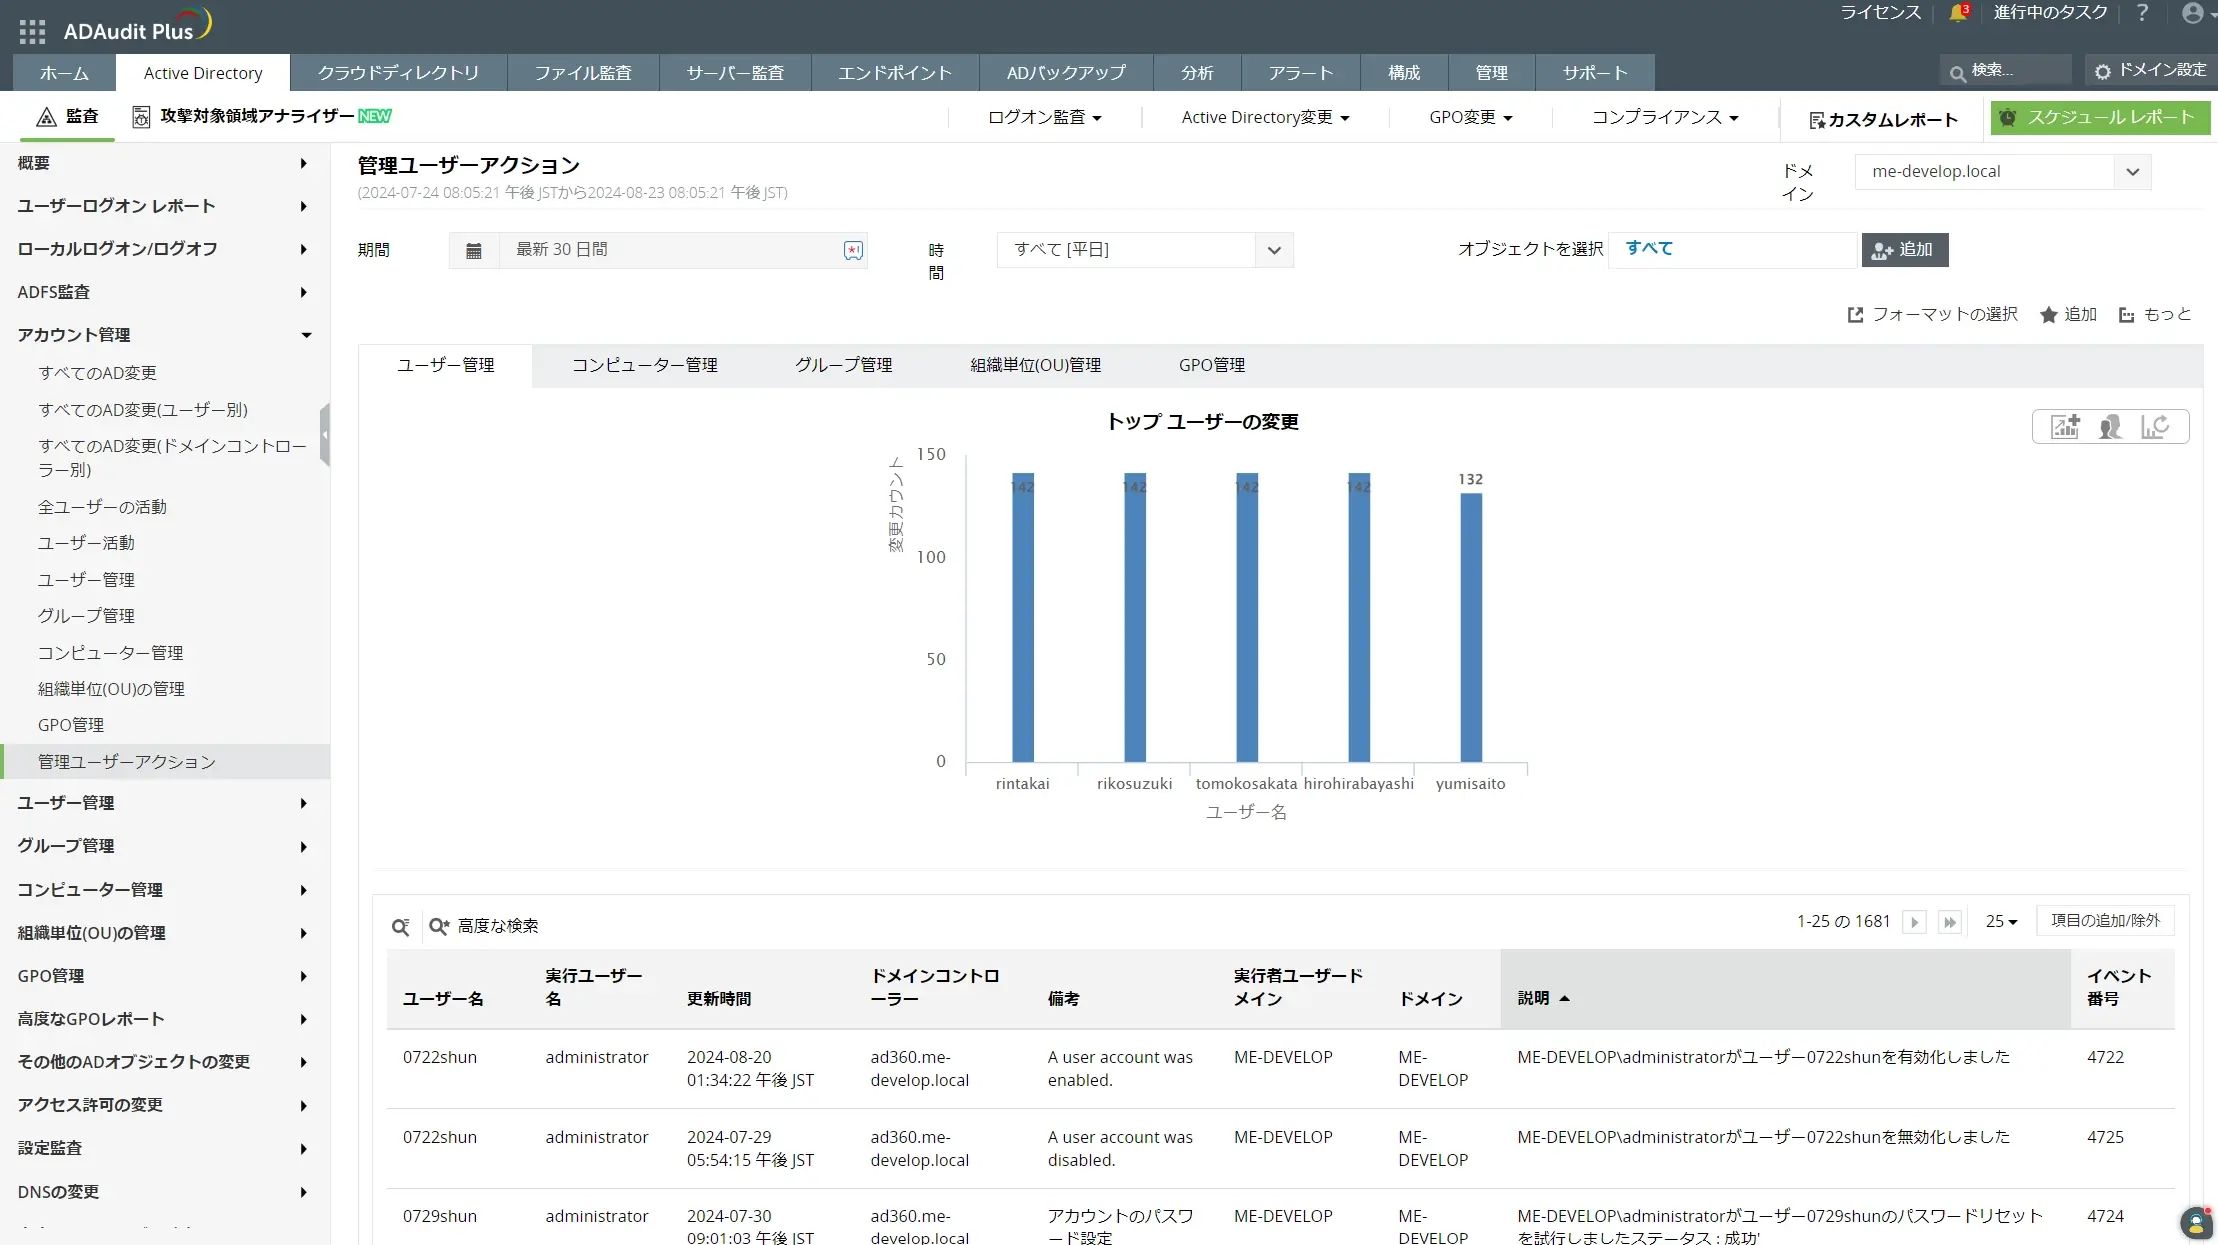Viewport: 2218px width, 1245px height.
Task: Select the 組織単位(OU)管理 report tab
Action: point(1036,366)
